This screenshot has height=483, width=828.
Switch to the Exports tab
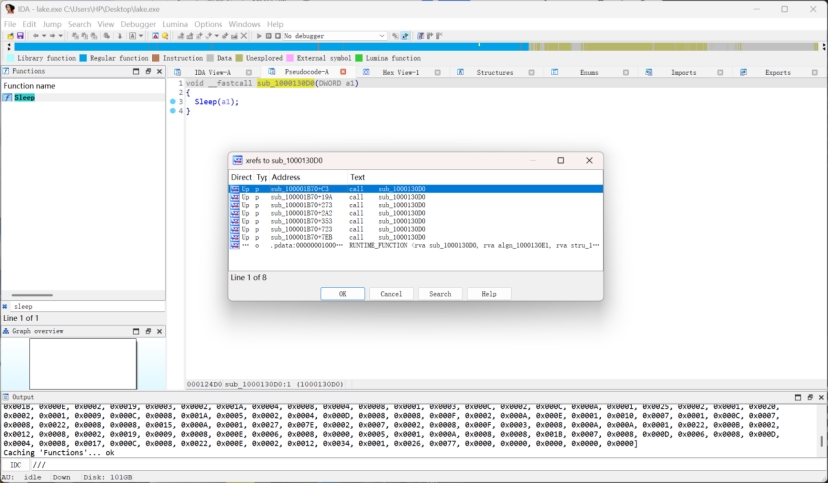pos(777,72)
